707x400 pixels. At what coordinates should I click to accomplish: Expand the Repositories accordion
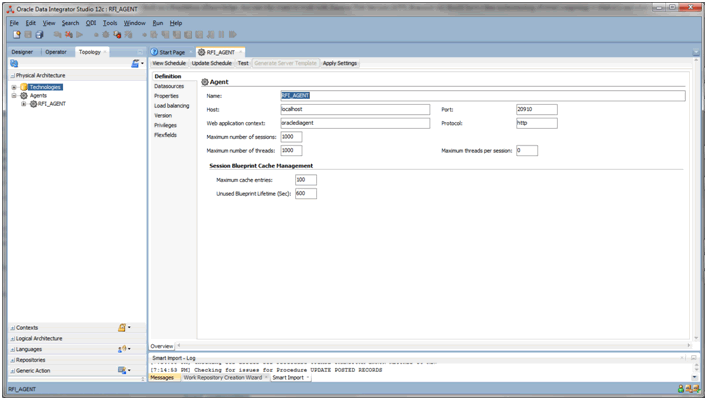(x=13, y=360)
